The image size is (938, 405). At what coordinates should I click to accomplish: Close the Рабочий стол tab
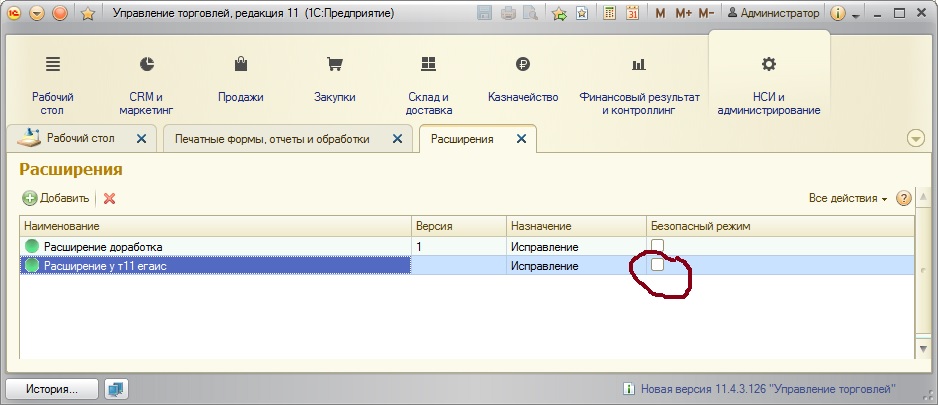(x=141, y=139)
